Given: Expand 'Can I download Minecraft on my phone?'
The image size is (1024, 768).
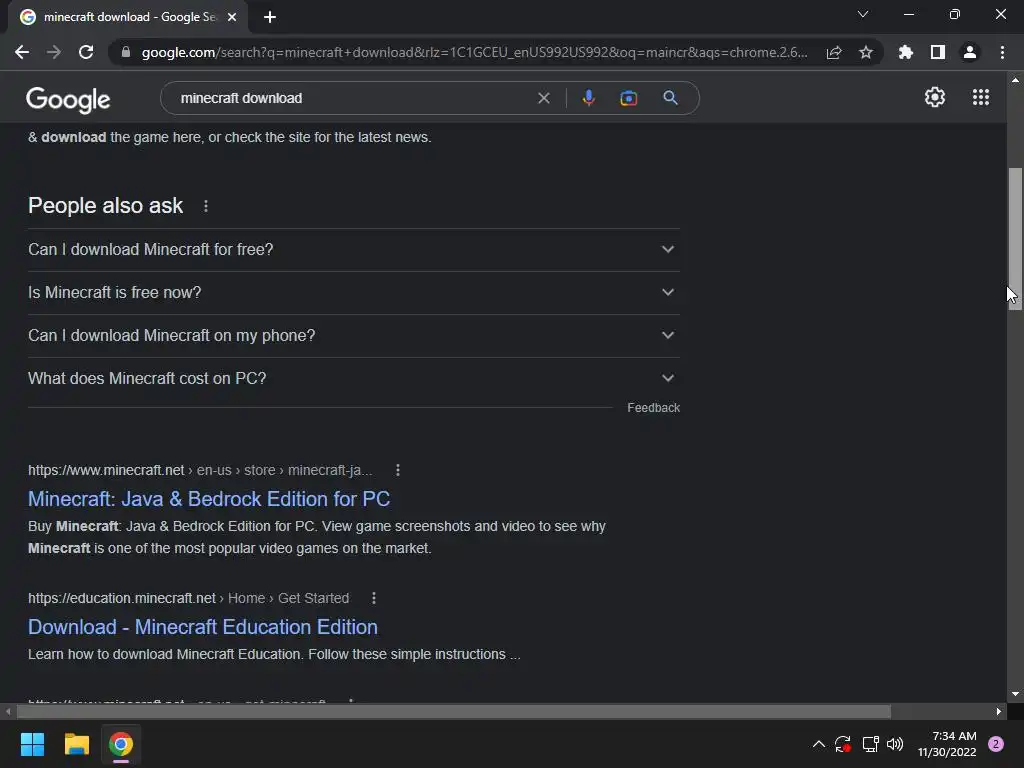Looking at the screenshot, I should pos(354,336).
